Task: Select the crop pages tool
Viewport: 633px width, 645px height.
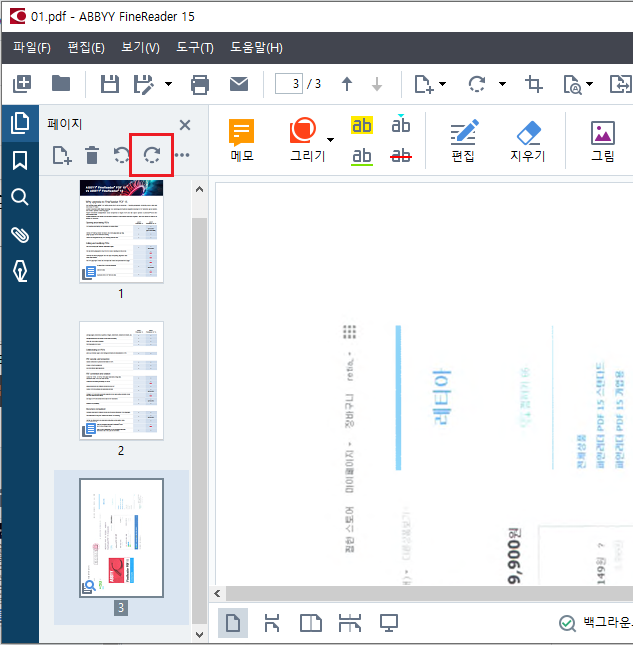Action: pos(533,84)
